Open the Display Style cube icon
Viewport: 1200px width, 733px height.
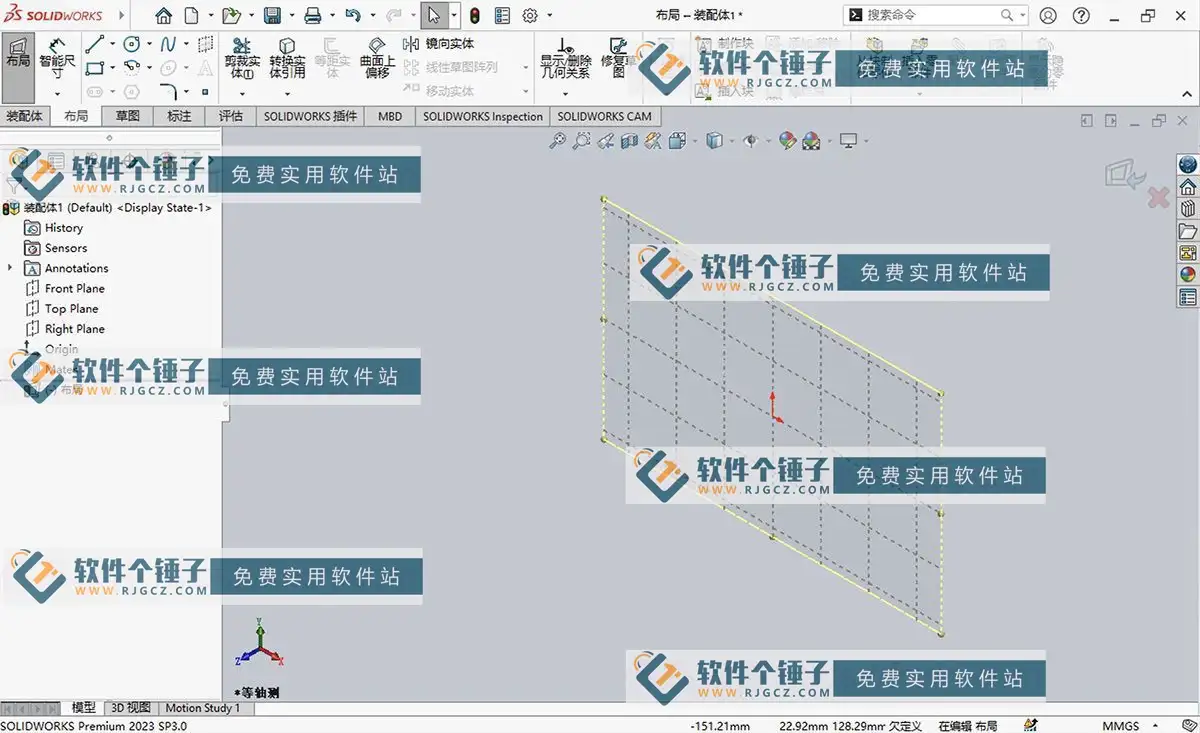coord(714,141)
